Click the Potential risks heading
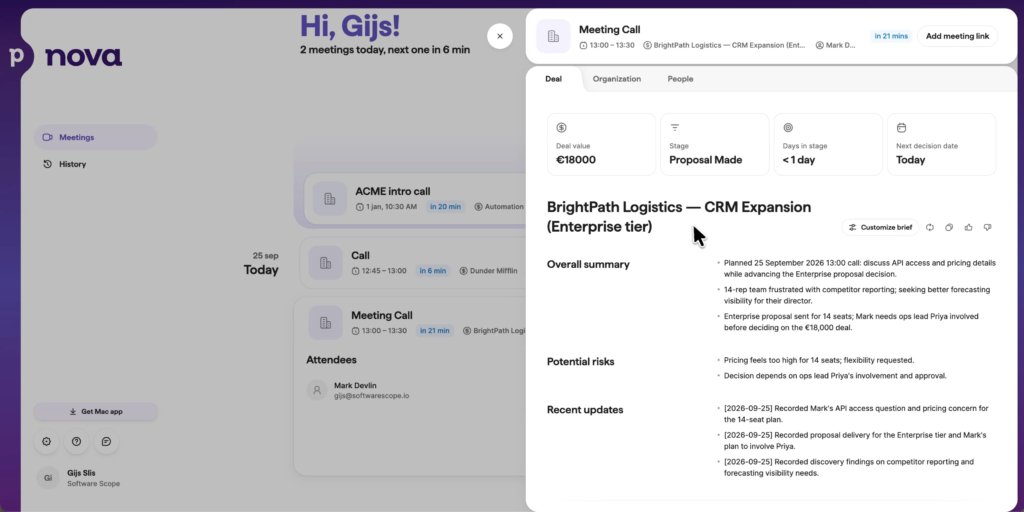The image size is (1024, 512). click(581, 362)
